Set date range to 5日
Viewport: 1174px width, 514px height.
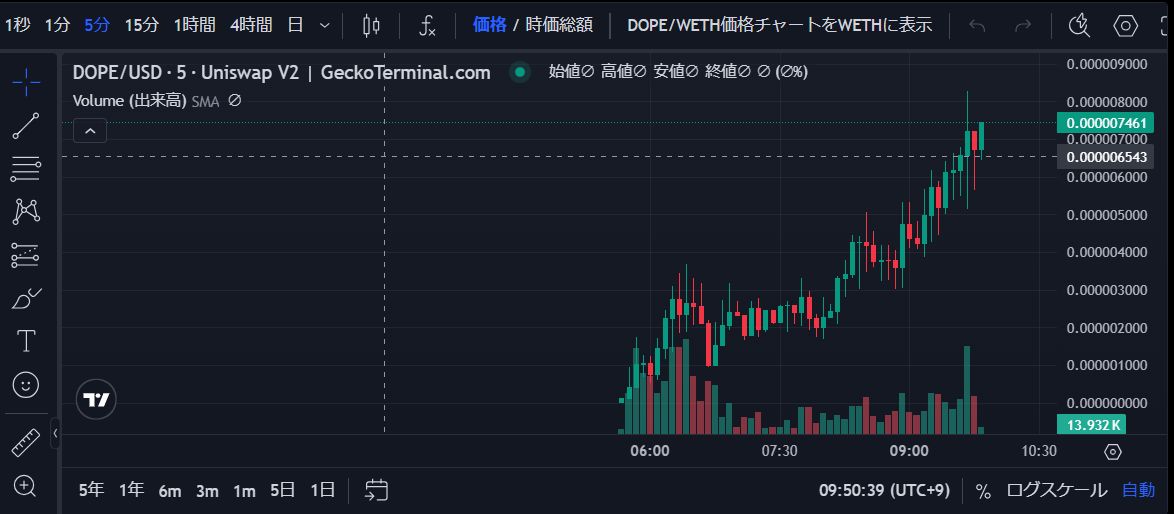coord(282,491)
